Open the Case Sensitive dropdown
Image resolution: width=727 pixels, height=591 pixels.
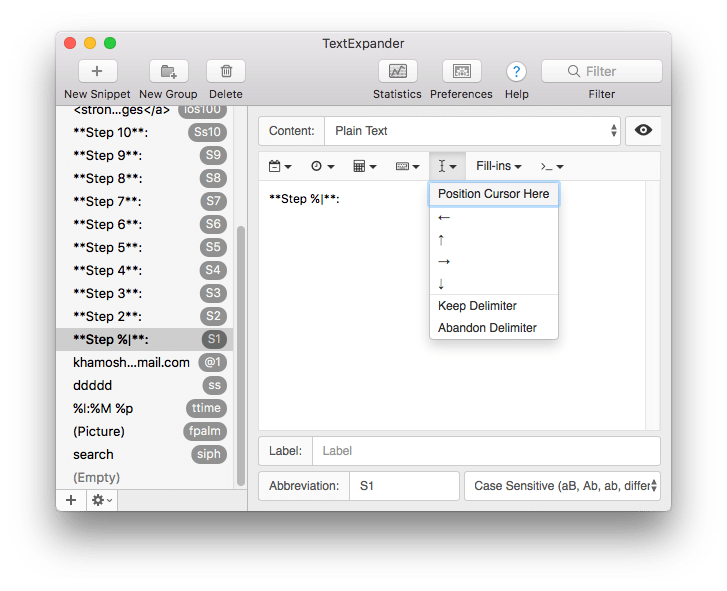coord(562,486)
